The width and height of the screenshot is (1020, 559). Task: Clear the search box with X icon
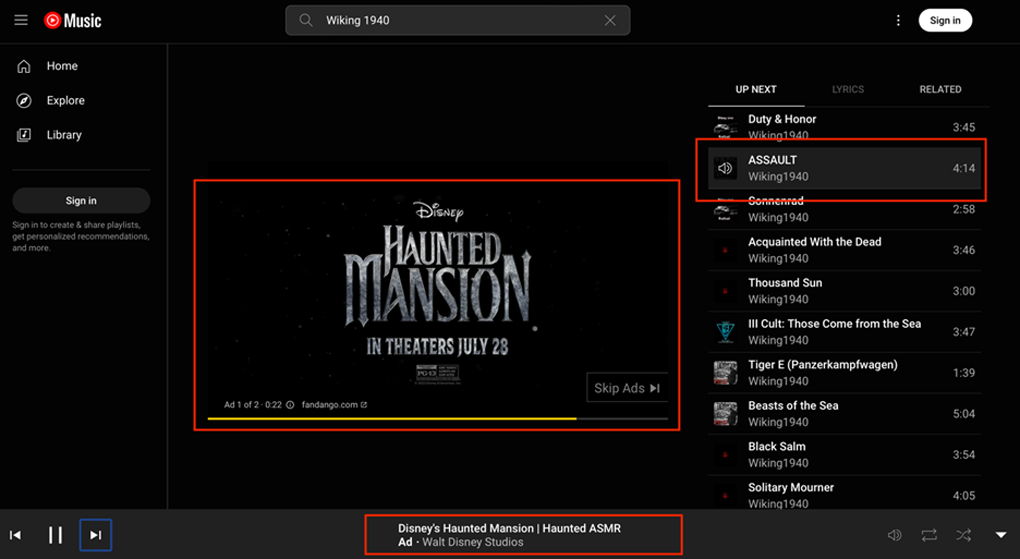tap(610, 20)
